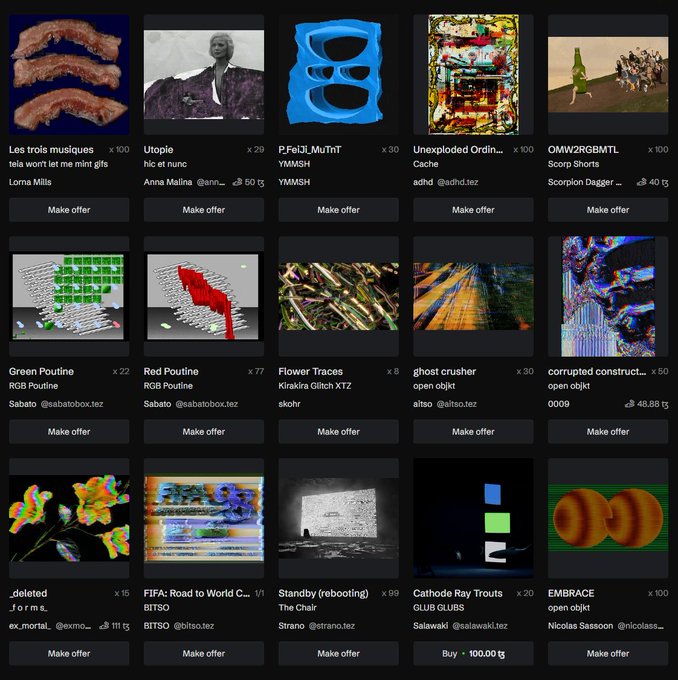Open The Chair collection link
Screen dimensions: 678x680
(x=298, y=608)
